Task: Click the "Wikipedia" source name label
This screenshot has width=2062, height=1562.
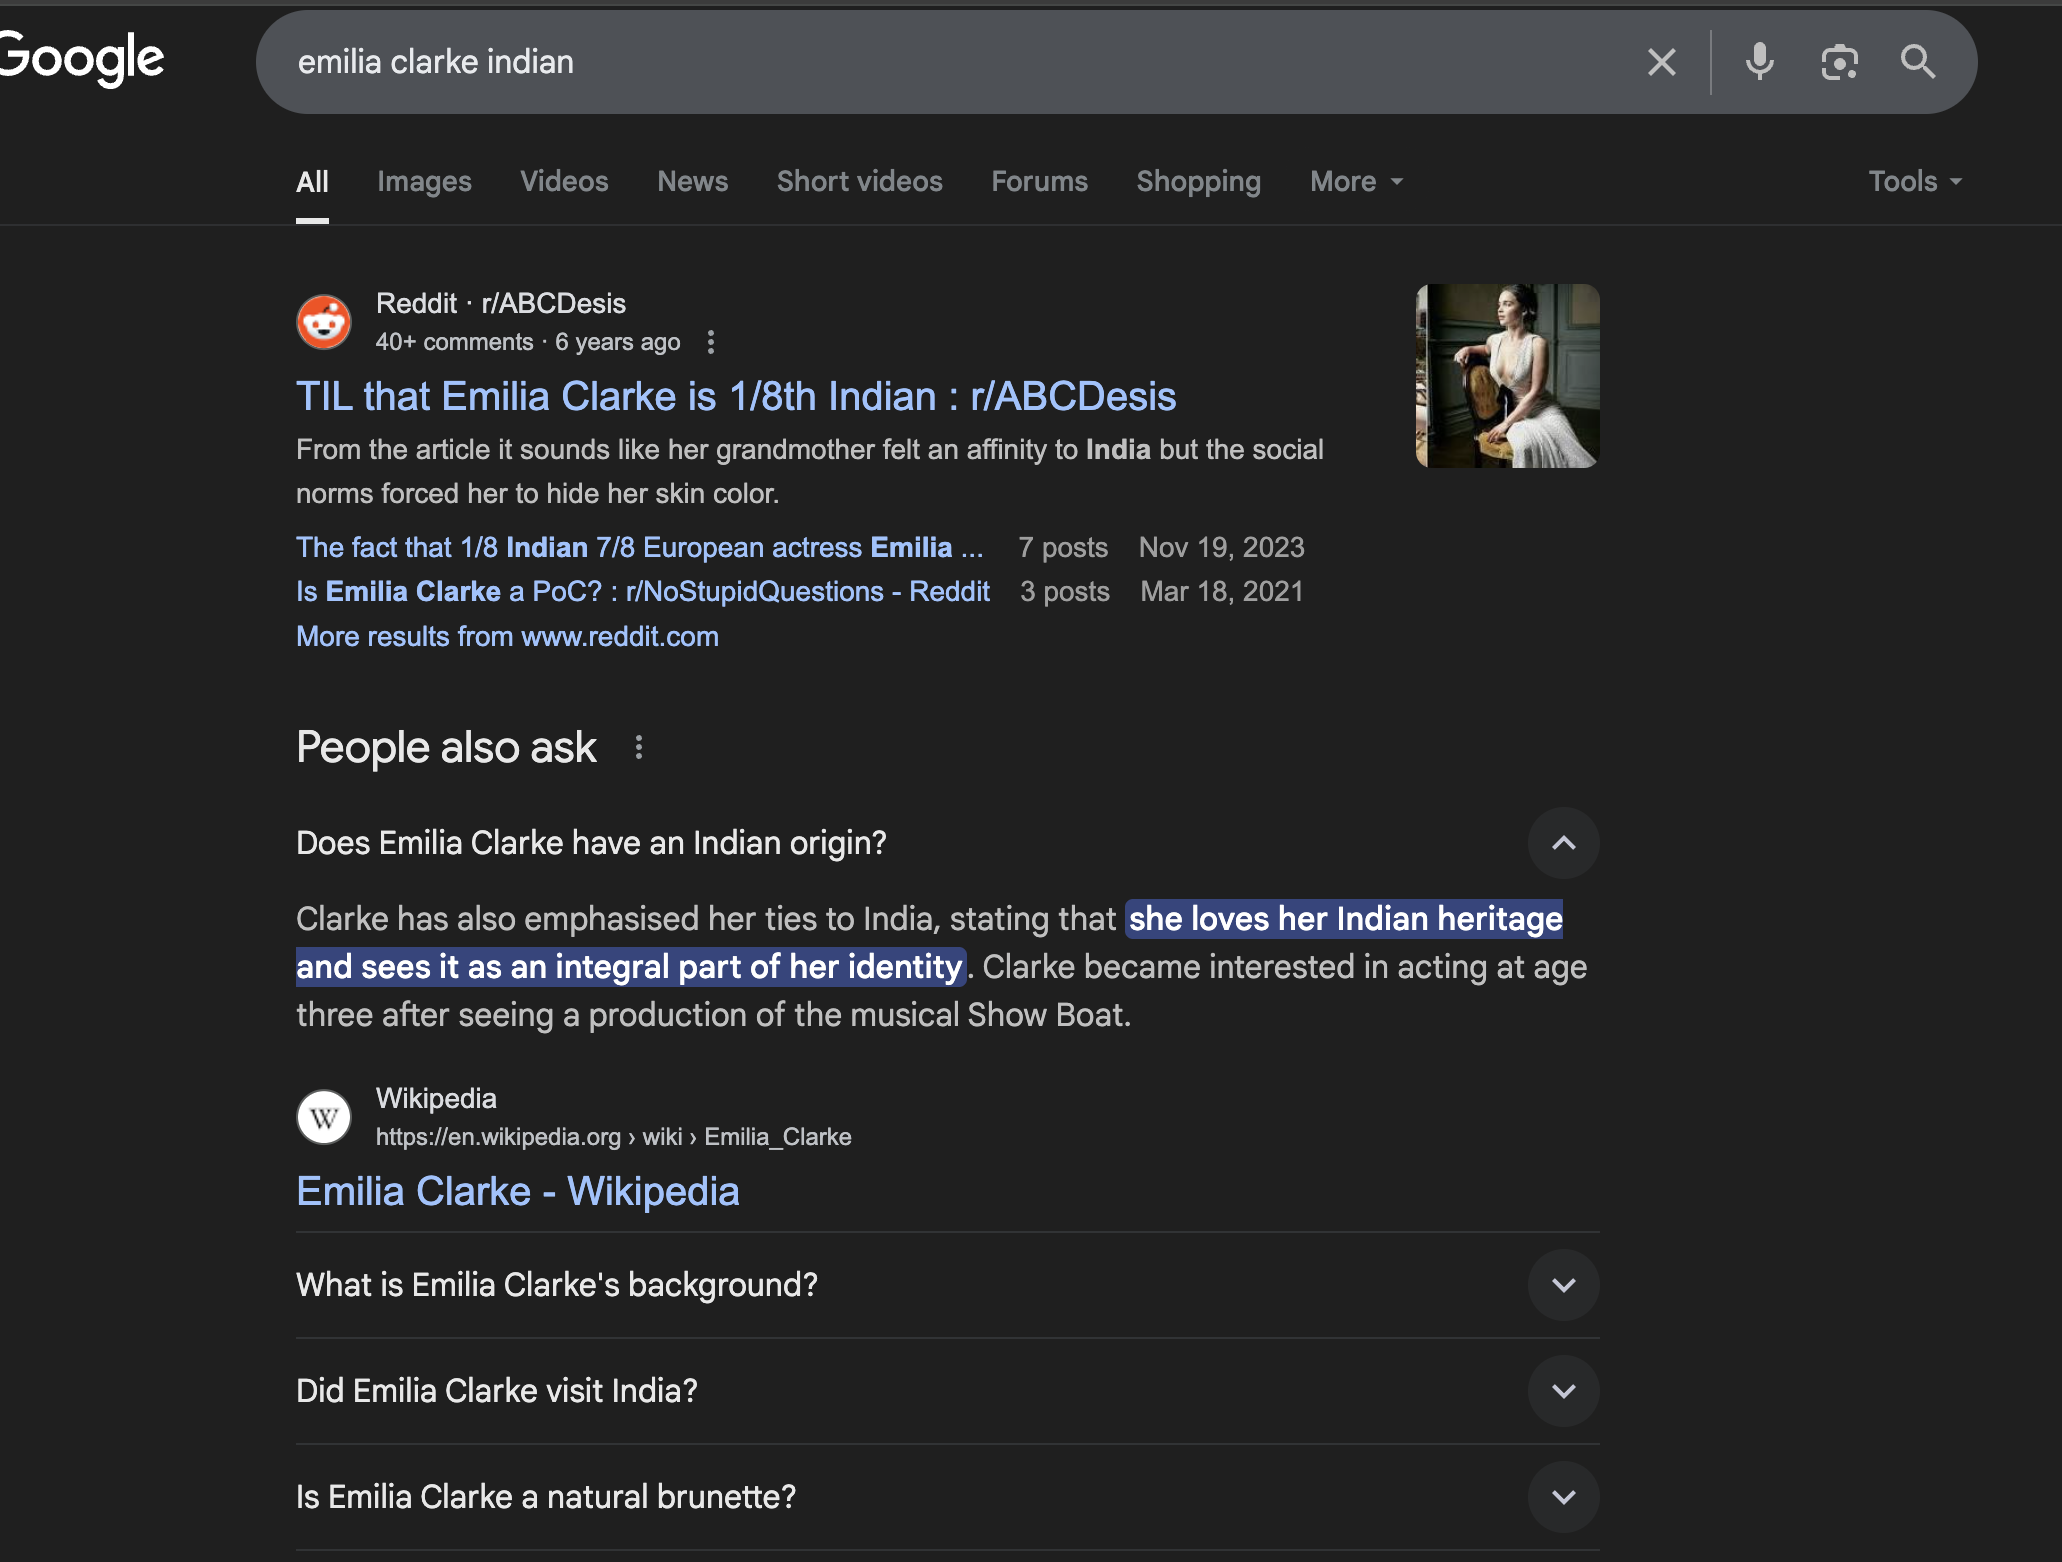Action: point(436,1098)
